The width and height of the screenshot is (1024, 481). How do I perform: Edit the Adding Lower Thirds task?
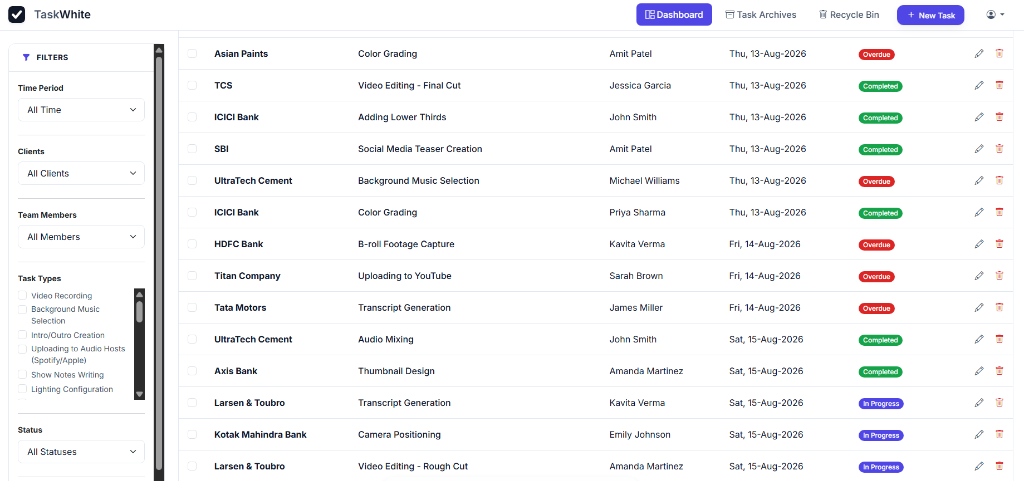(x=978, y=117)
